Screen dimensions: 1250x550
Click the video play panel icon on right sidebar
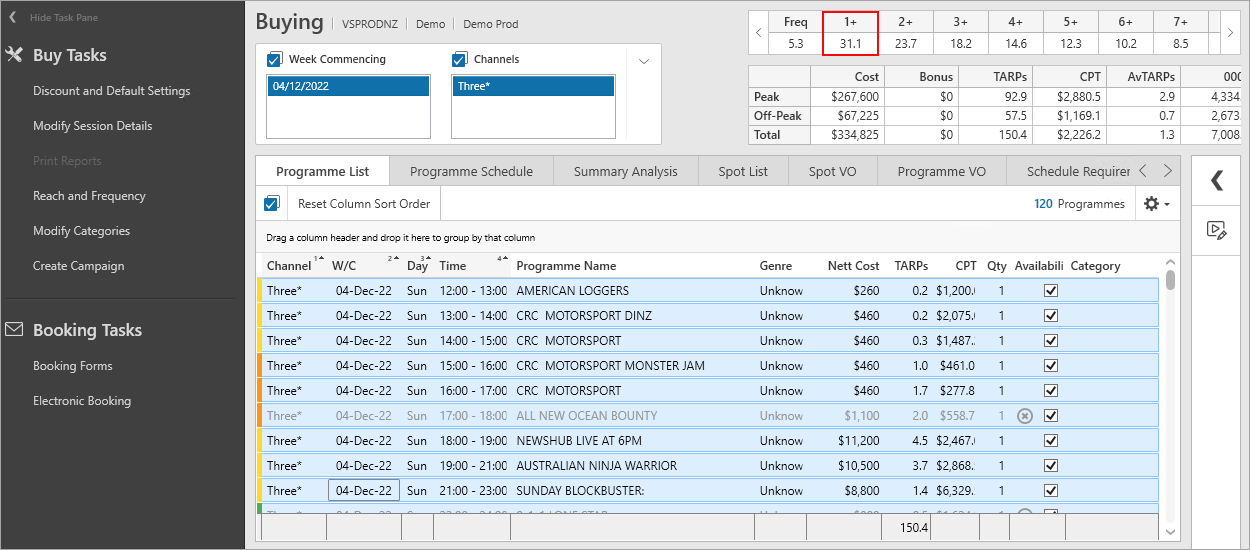pos(1216,229)
